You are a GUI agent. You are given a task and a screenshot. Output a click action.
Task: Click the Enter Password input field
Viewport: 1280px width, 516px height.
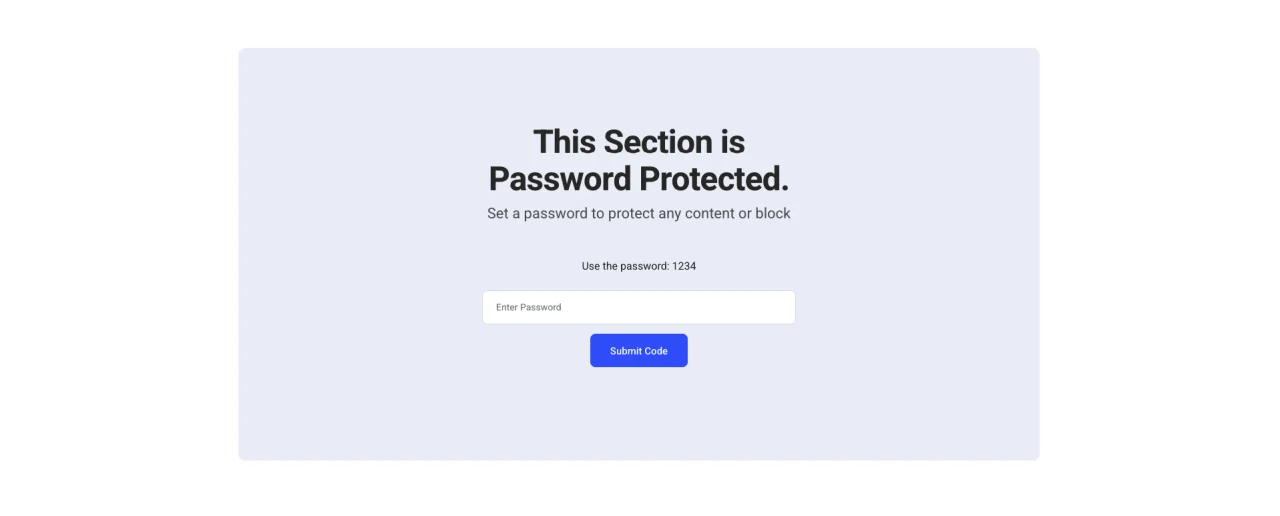point(638,307)
